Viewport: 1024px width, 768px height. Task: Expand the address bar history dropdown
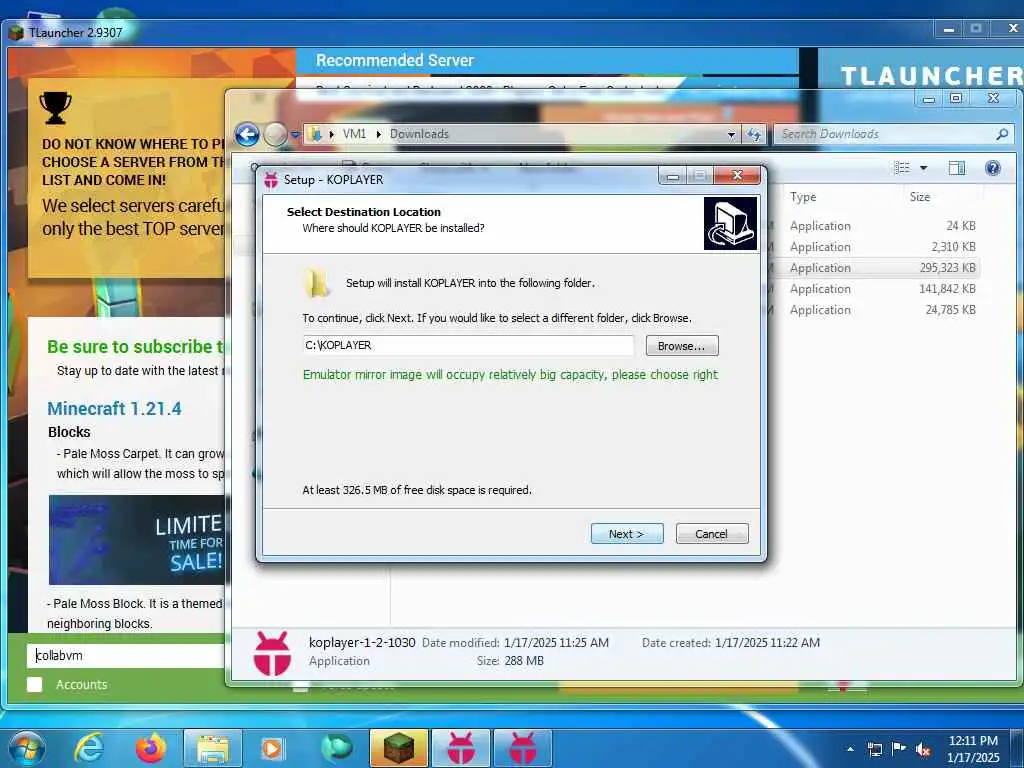(x=731, y=135)
